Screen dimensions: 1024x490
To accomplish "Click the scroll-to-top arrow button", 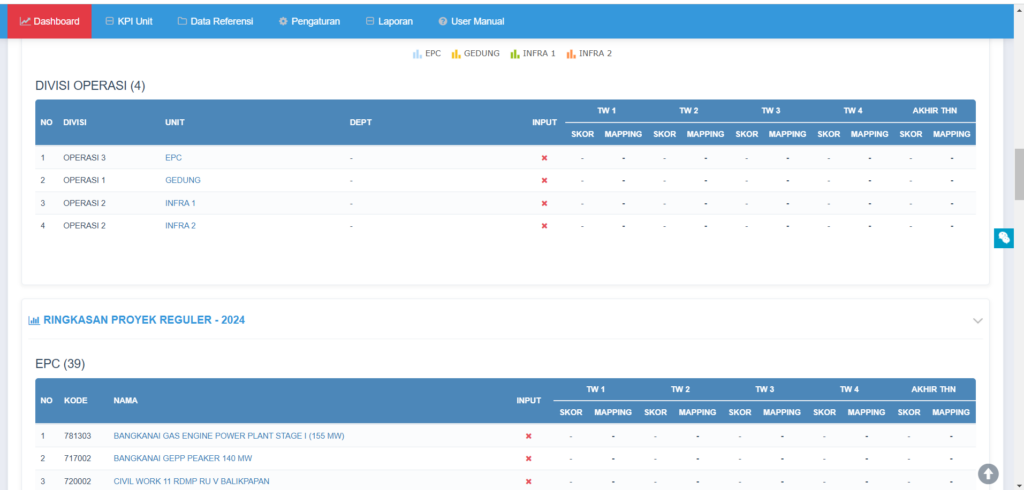I will 987,473.
